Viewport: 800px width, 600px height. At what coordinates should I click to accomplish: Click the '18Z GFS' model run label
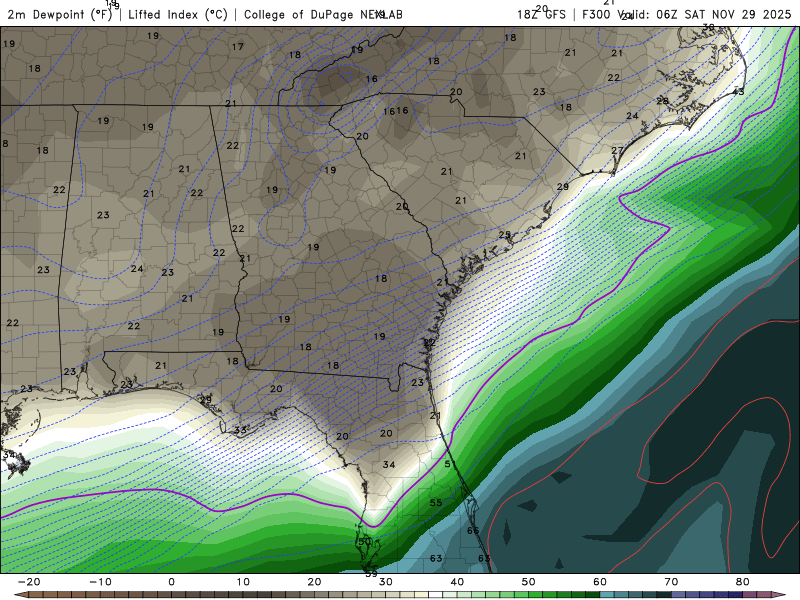click(541, 14)
